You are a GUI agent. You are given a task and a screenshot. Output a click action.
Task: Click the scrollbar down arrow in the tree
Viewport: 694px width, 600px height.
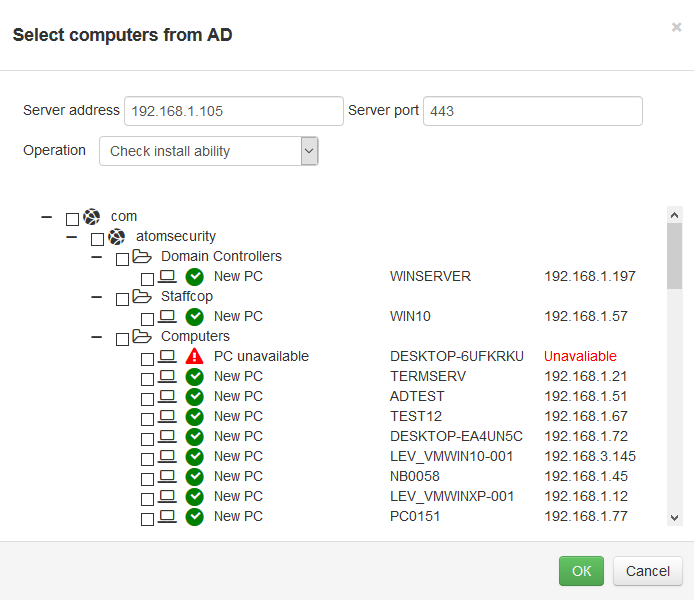pos(674,517)
